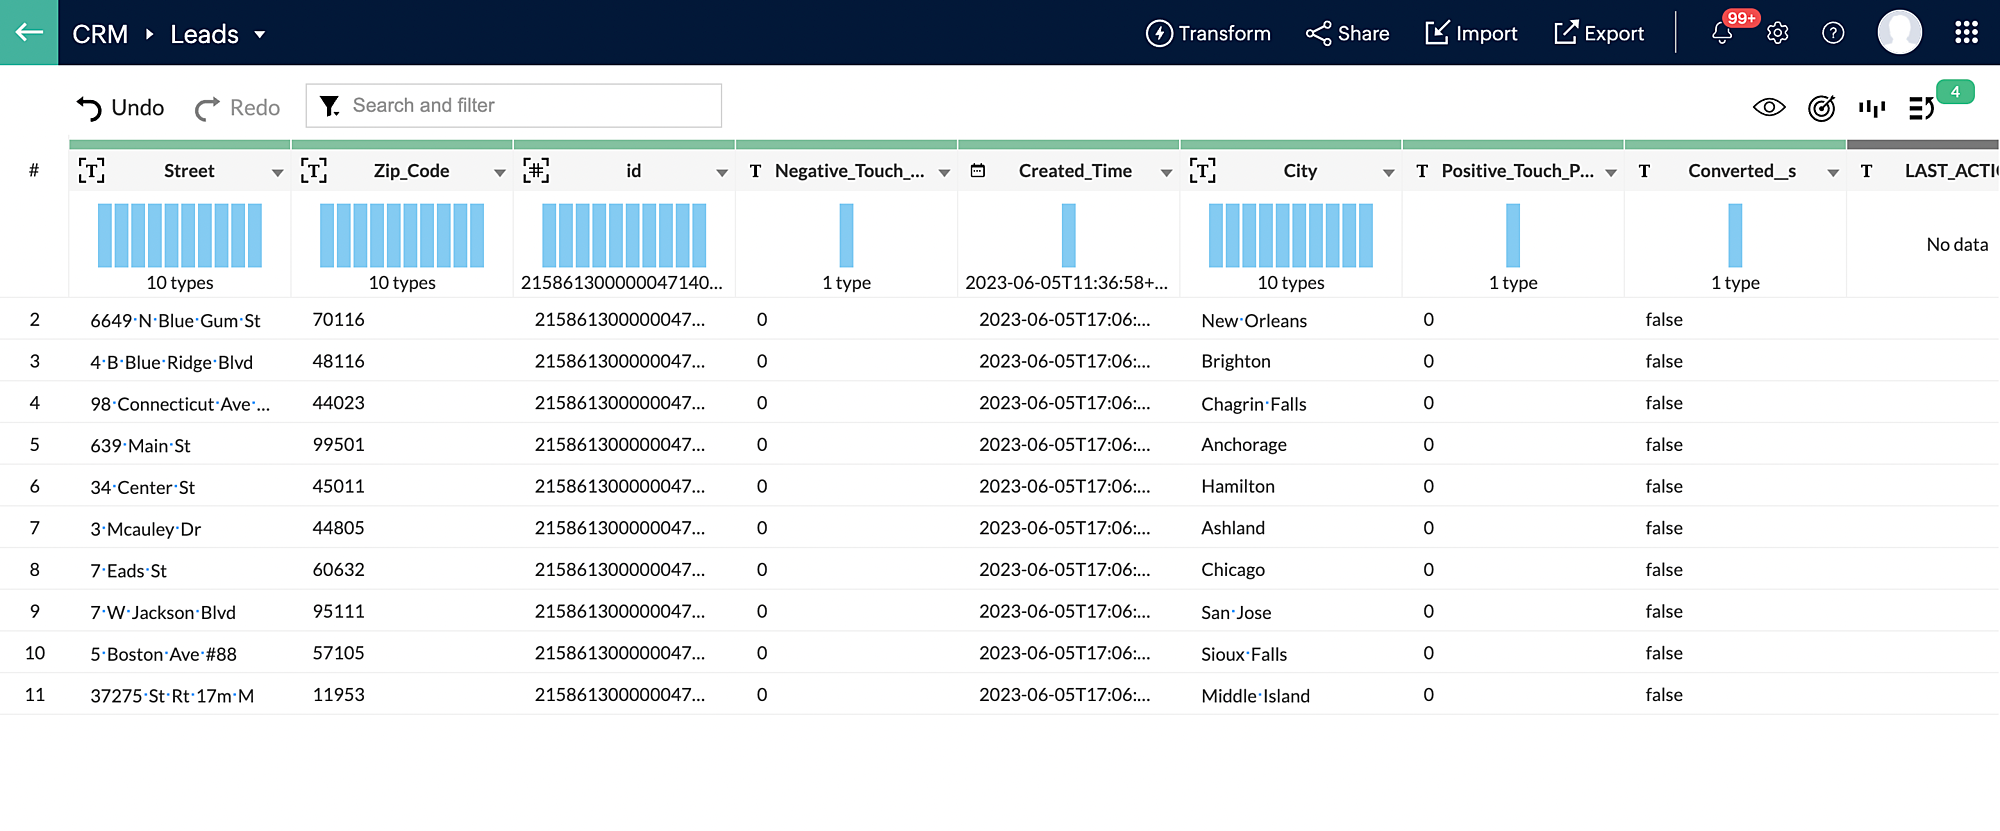Click the green back arrow button
The width and height of the screenshot is (2000, 831).
29,32
